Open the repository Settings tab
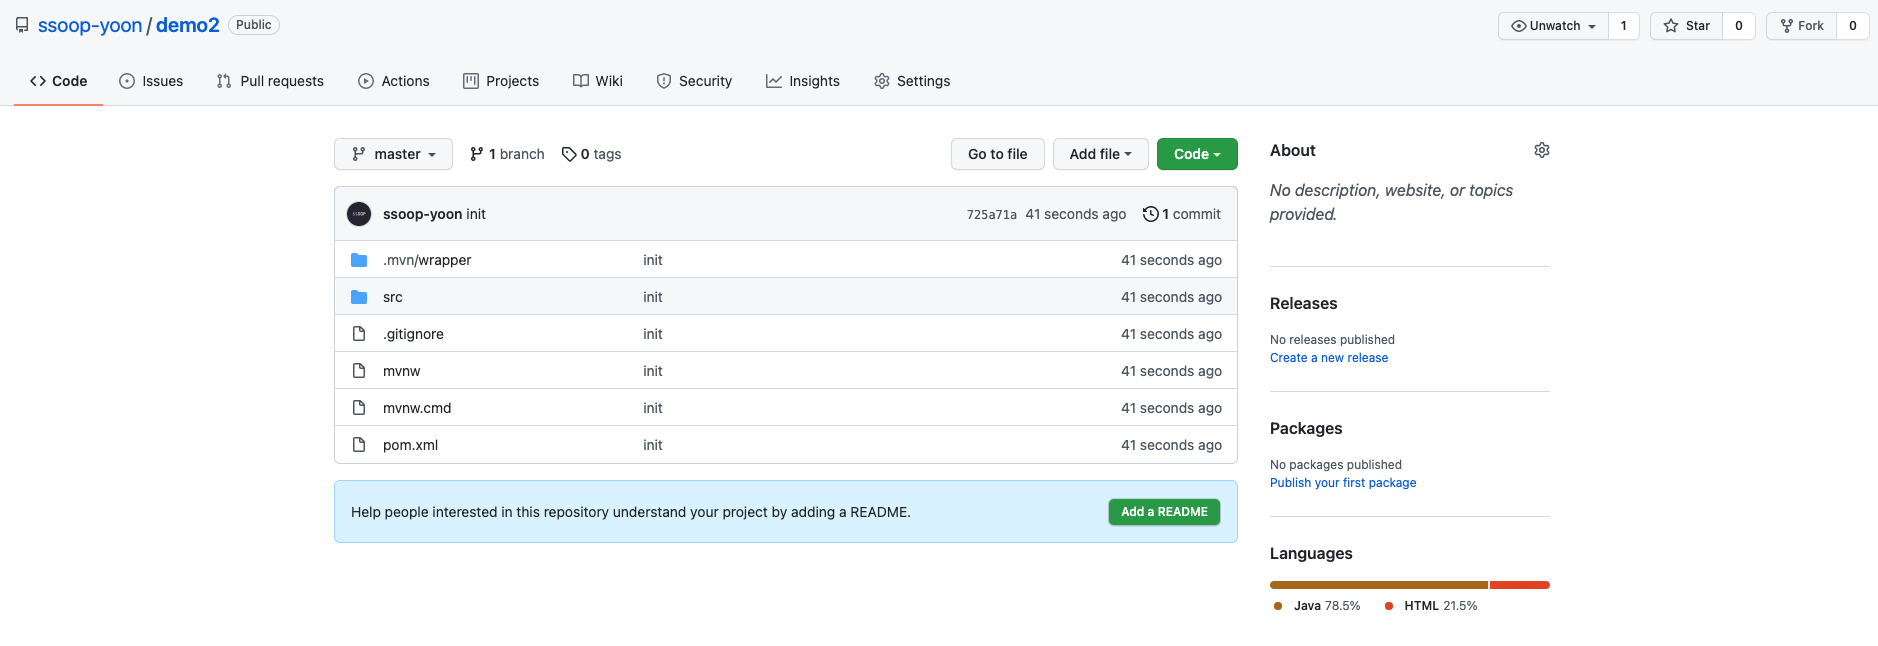The image size is (1878, 646). (x=912, y=81)
